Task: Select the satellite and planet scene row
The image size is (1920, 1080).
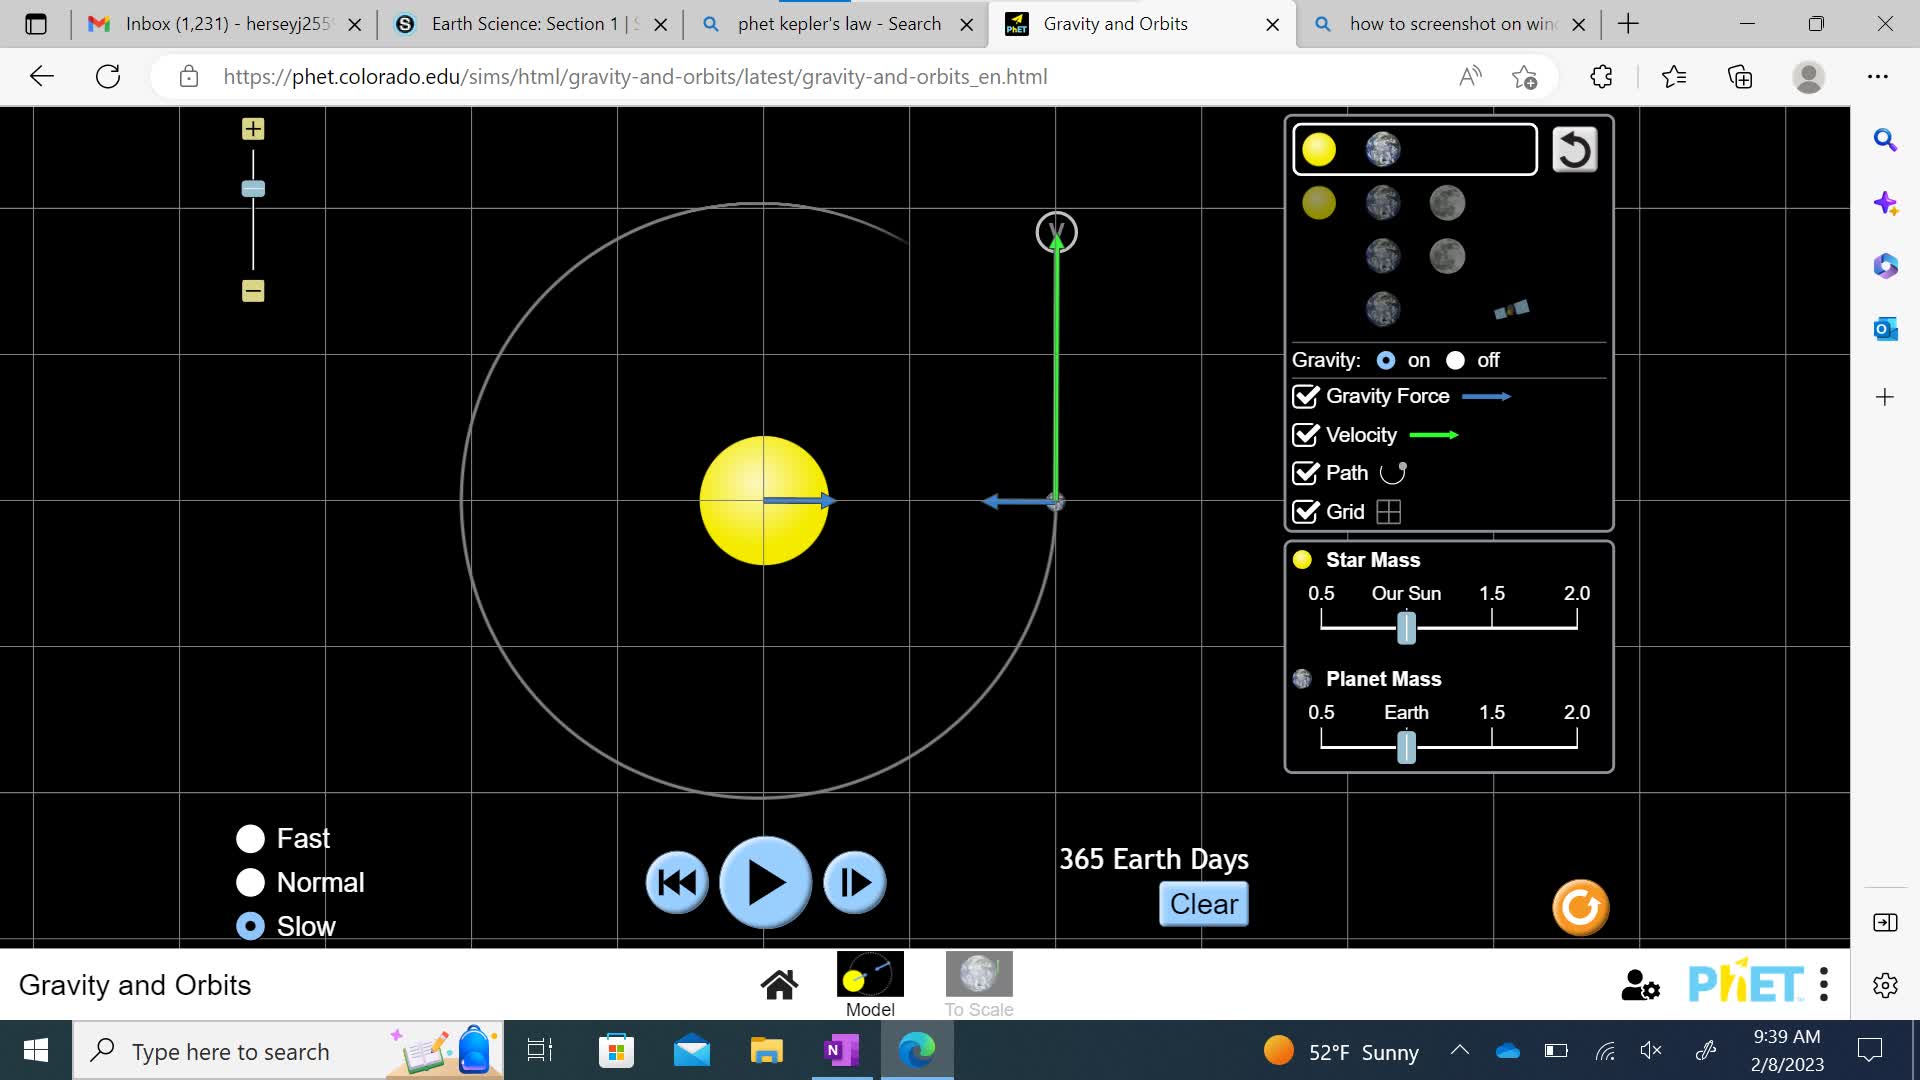Action: (1447, 309)
